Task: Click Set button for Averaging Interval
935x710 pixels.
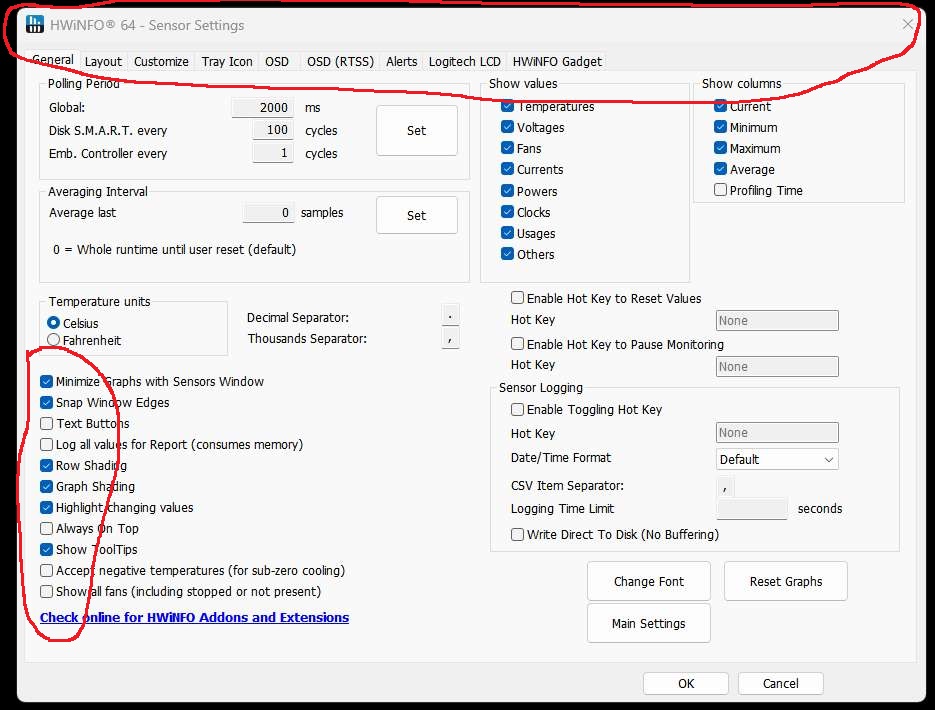Action: [417, 215]
